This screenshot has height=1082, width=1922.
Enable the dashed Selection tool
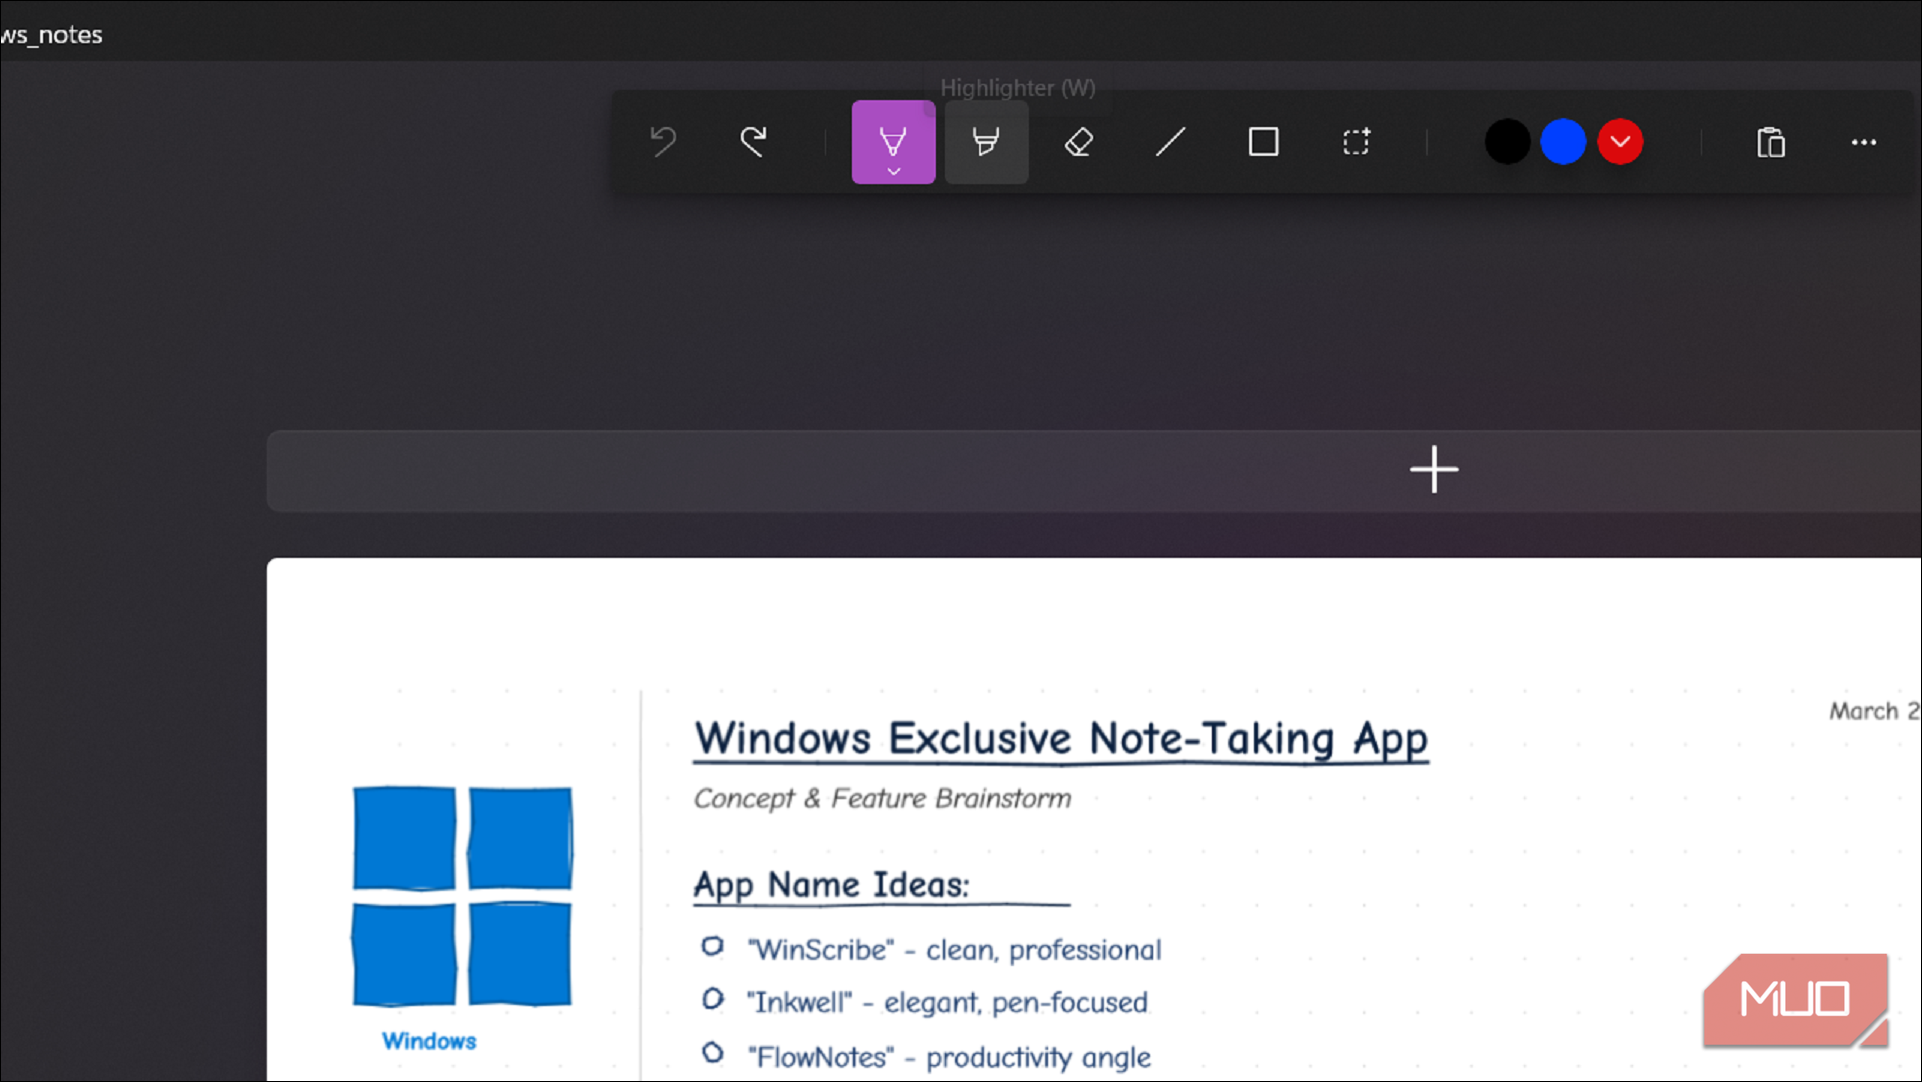pyautogui.click(x=1356, y=142)
